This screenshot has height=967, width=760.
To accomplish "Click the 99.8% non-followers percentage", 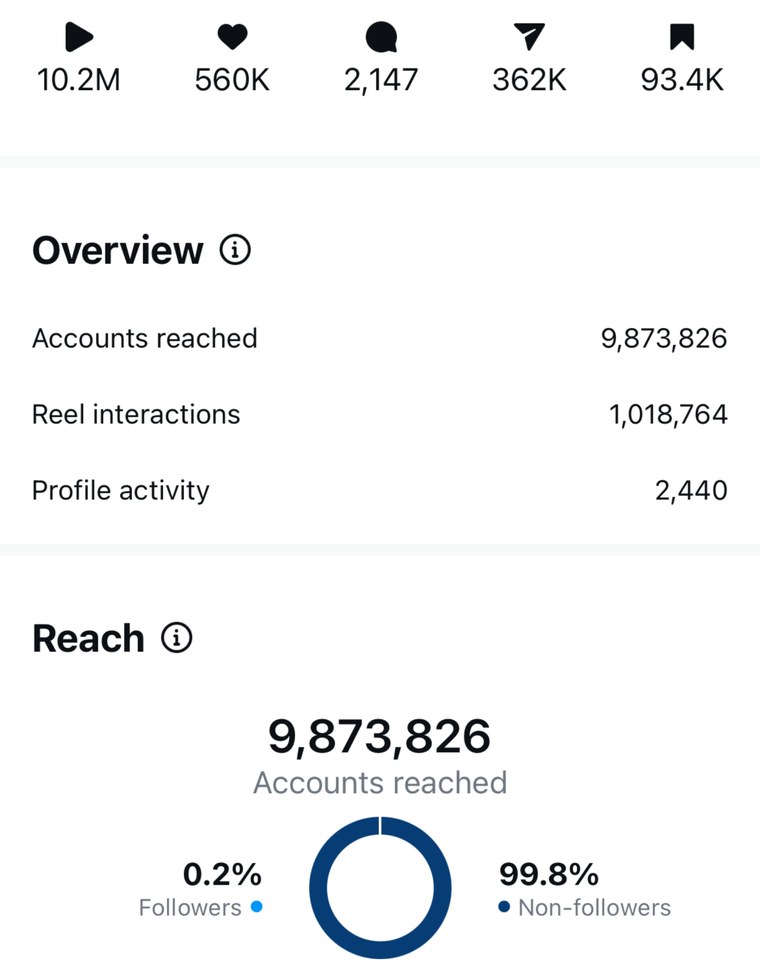I will pos(549,874).
